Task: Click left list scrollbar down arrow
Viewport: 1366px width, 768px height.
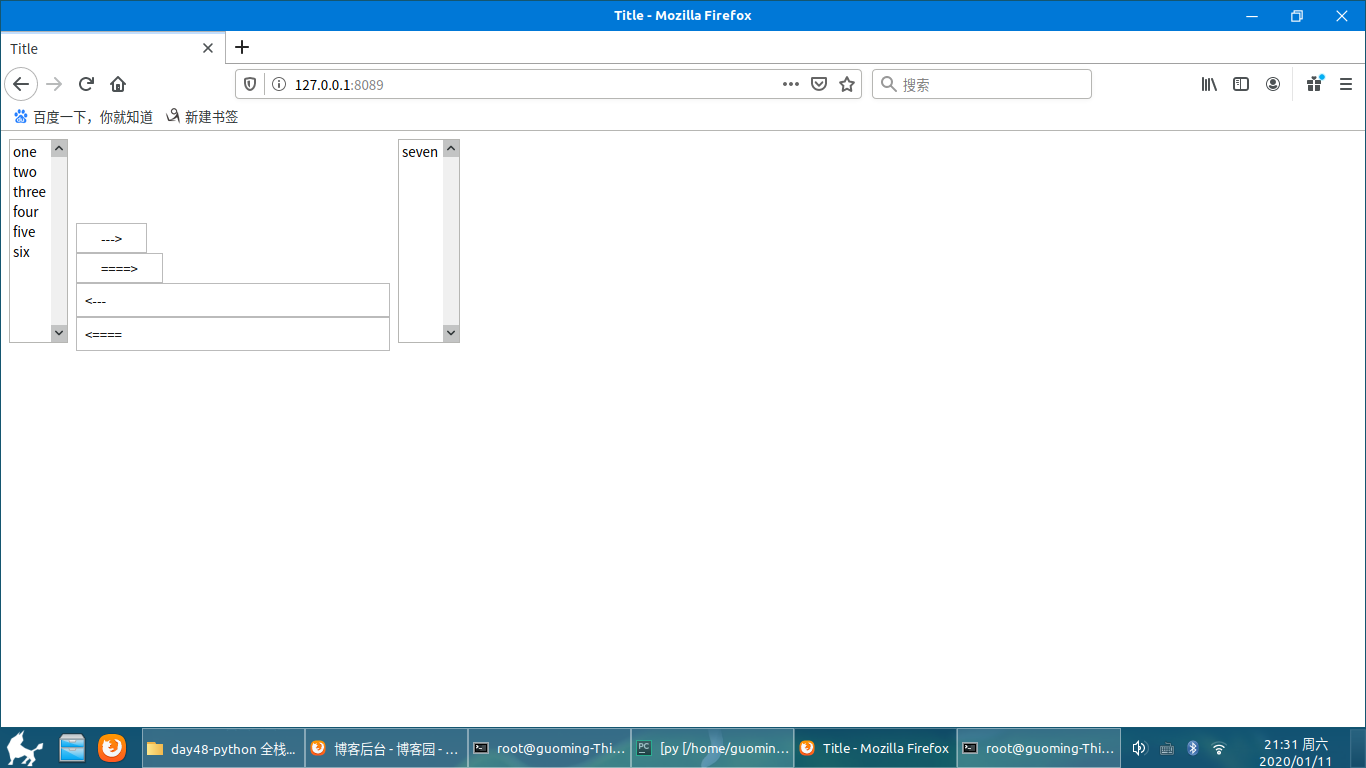Action: pos(59,333)
